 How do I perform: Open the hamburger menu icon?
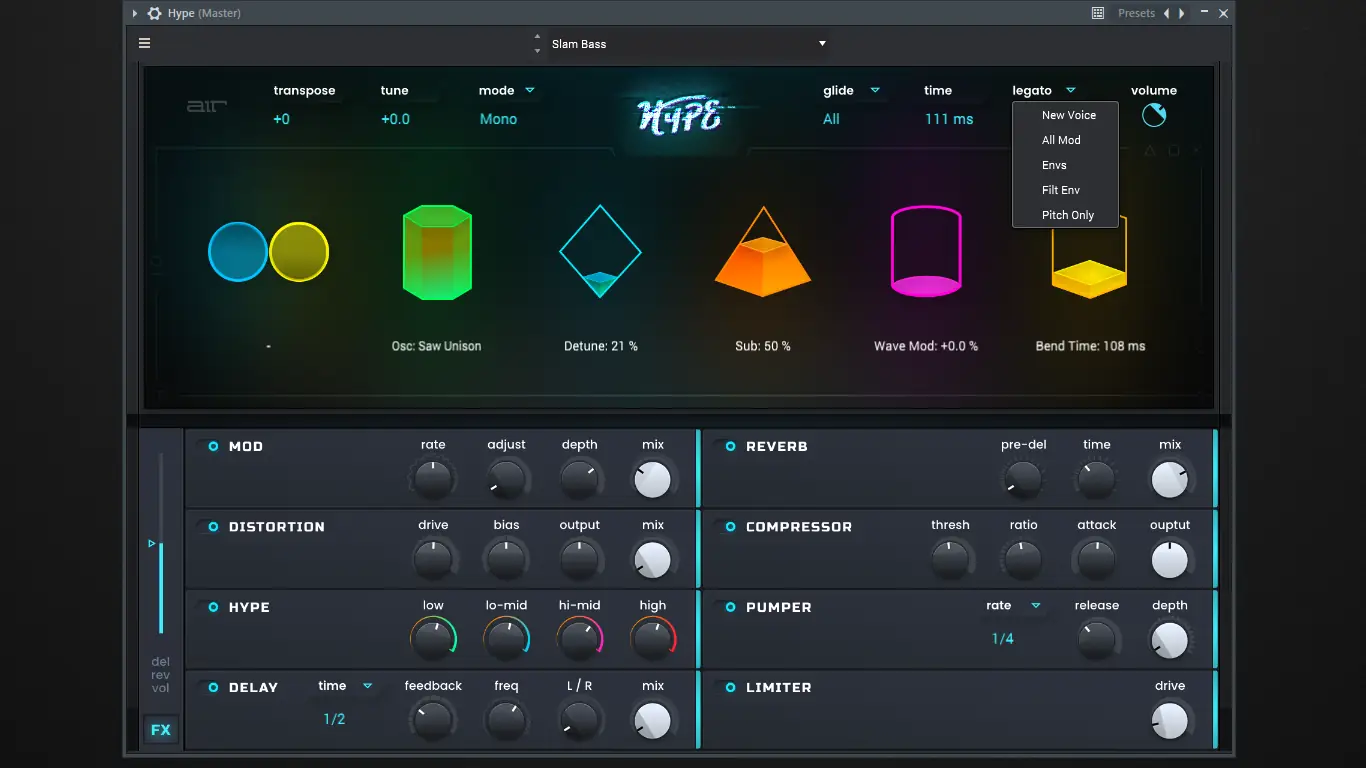(145, 43)
